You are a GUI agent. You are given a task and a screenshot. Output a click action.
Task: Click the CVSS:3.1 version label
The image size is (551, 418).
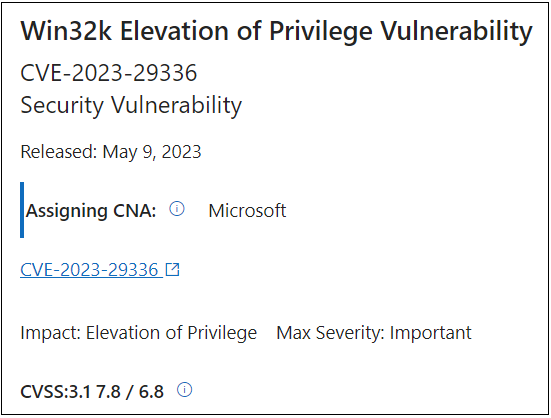(x=56, y=392)
